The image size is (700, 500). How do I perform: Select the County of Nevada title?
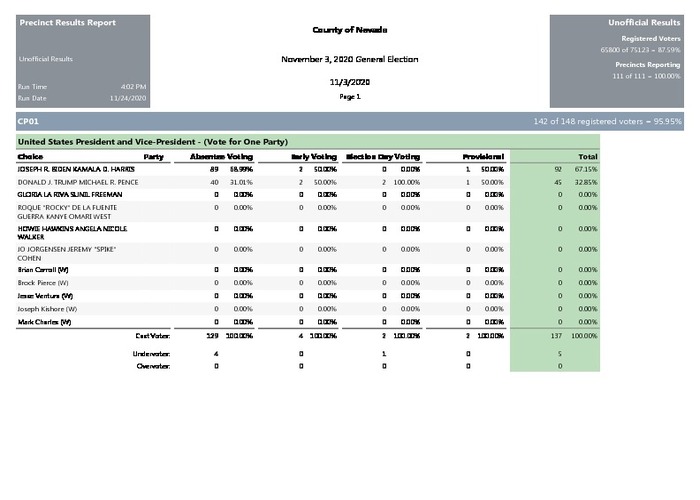point(349,30)
